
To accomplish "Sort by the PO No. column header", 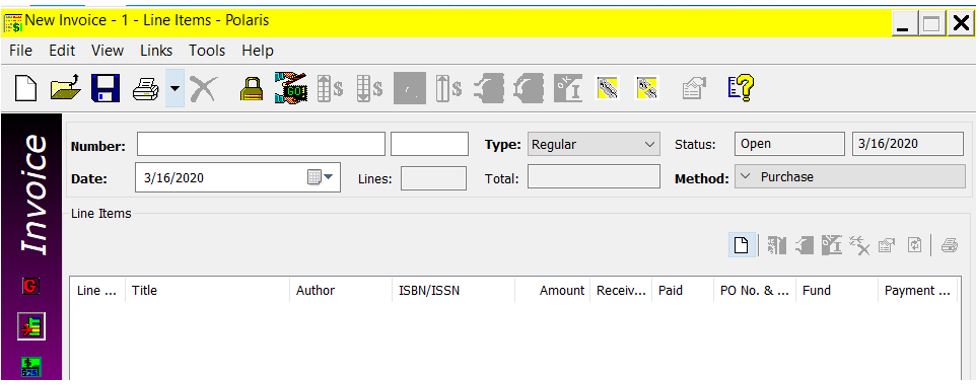I will (x=755, y=290).
